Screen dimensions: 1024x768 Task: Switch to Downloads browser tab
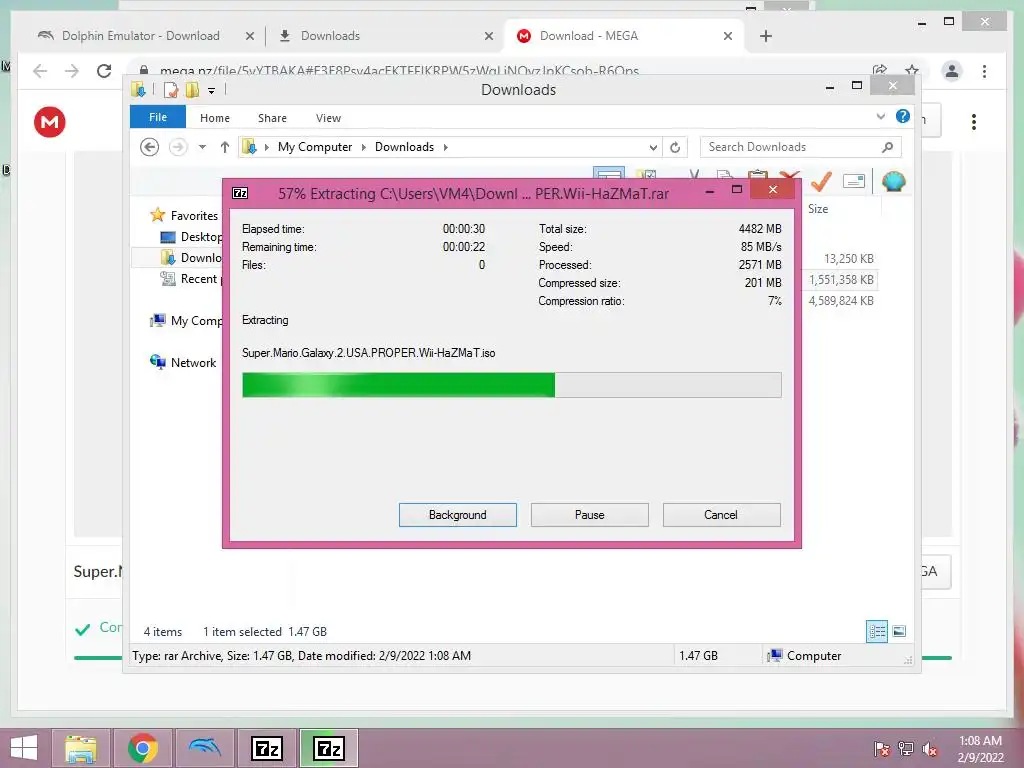(x=330, y=36)
